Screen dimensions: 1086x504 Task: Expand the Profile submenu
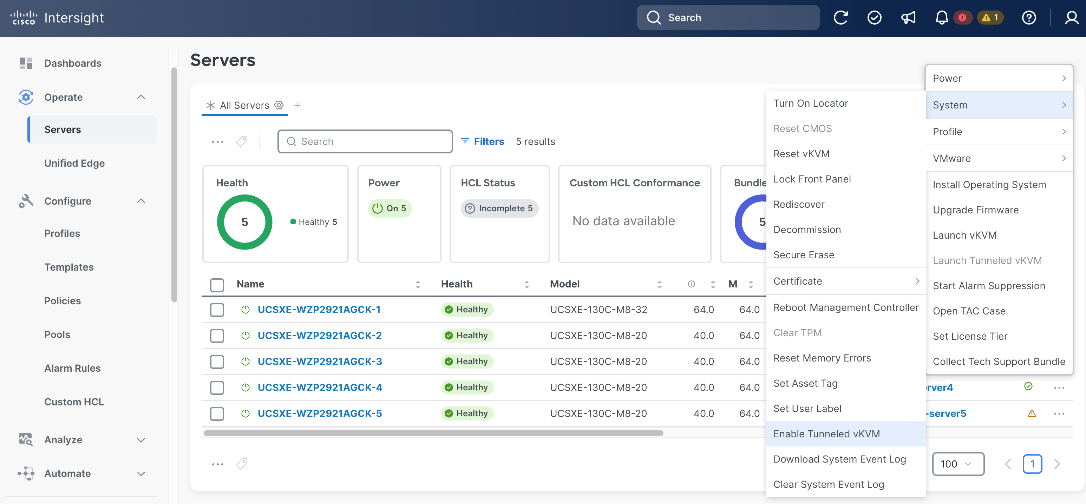pyautogui.click(x=999, y=132)
